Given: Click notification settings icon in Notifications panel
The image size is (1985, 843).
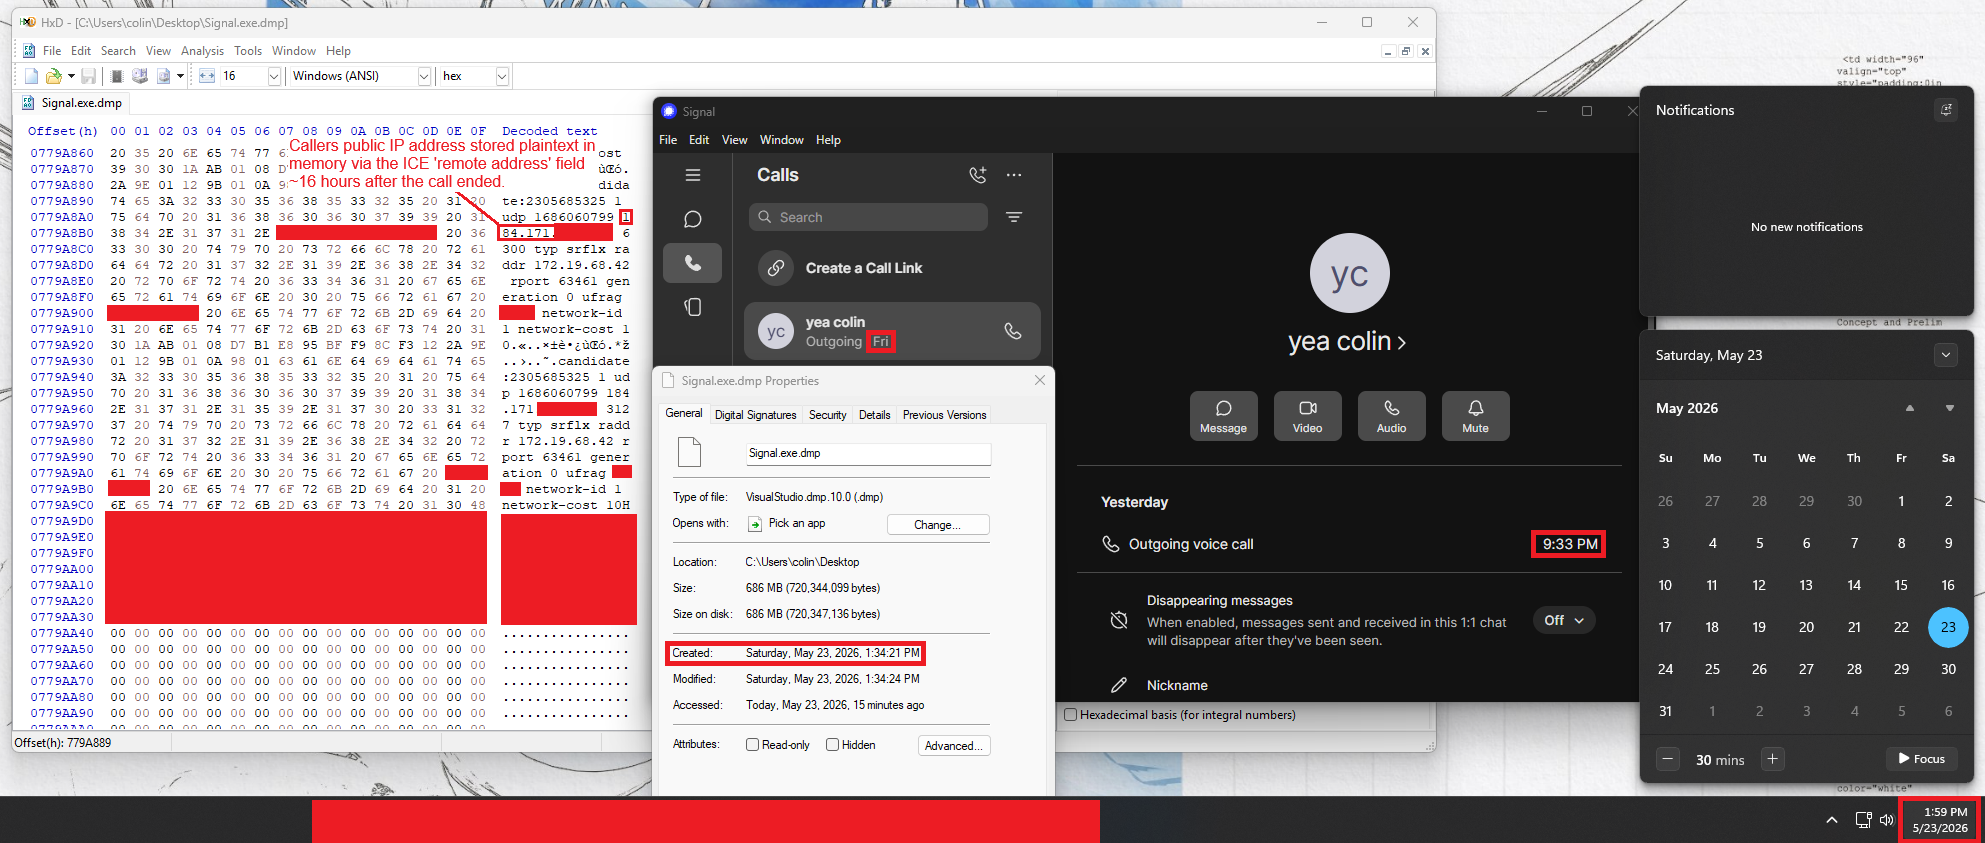Looking at the screenshot, I should (1946, 110).
